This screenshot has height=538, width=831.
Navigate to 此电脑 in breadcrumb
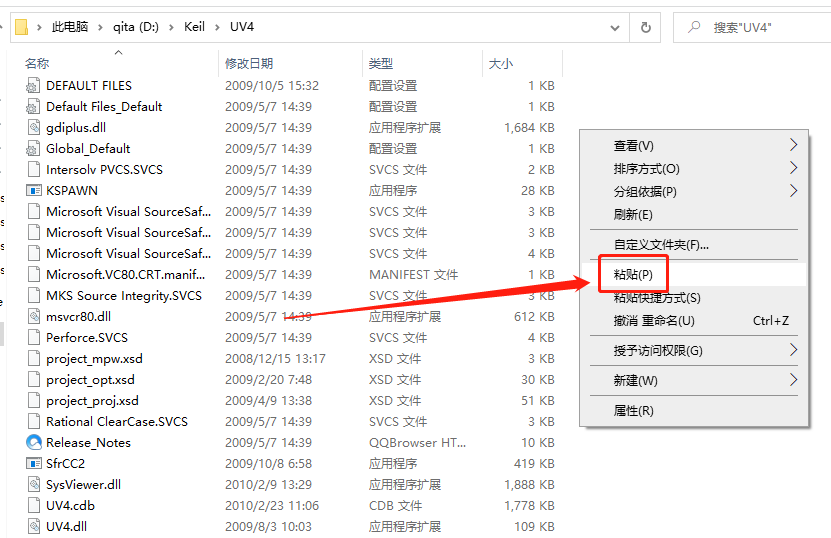tap(70, 27)
